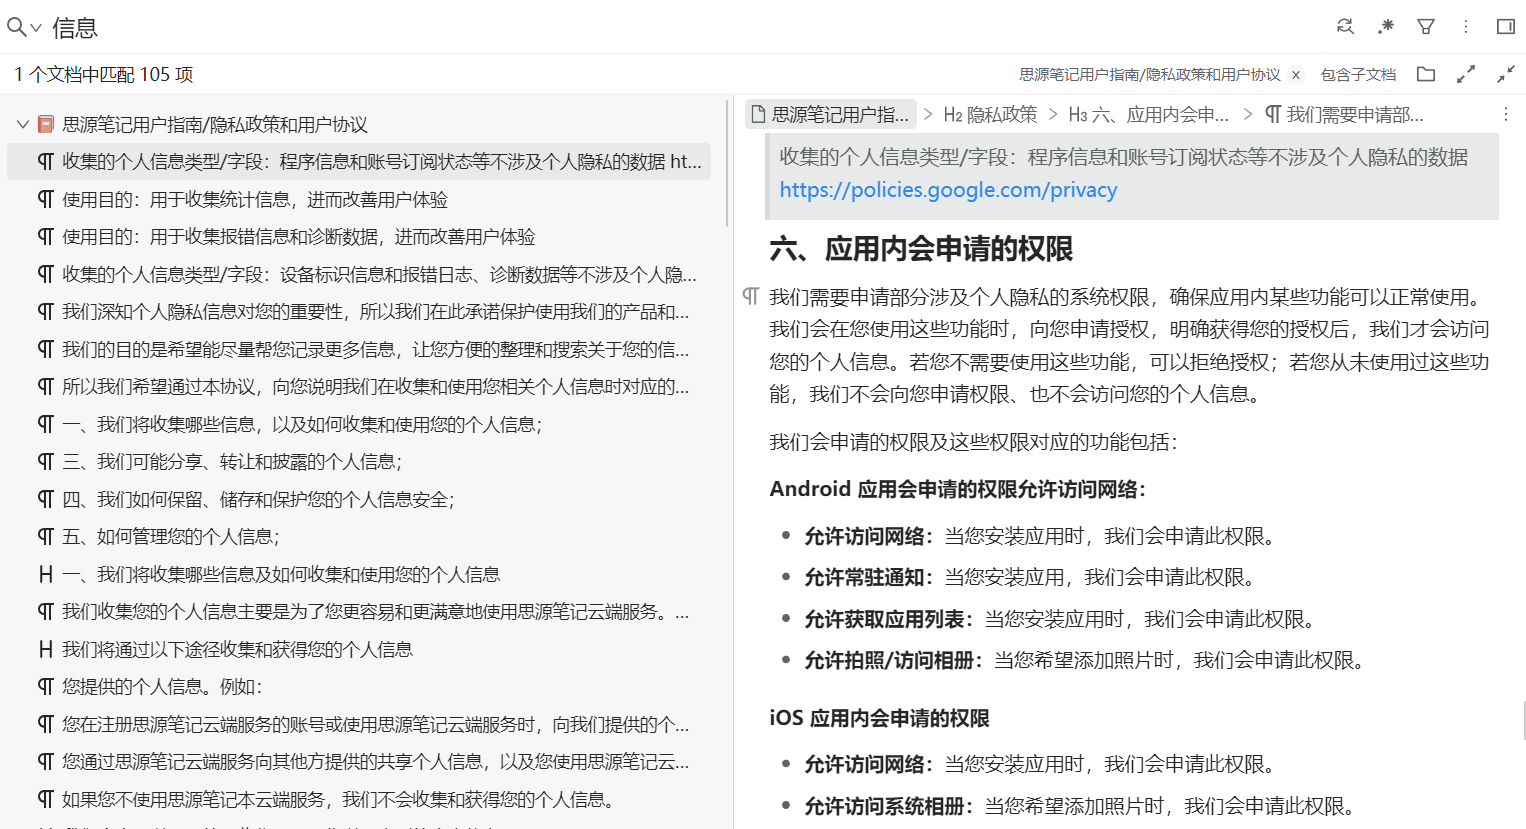This screenshot has width=1526, height=829.
Task: Select result 四、我们如何保留、储存和保护
Action: tap(359, 500)
